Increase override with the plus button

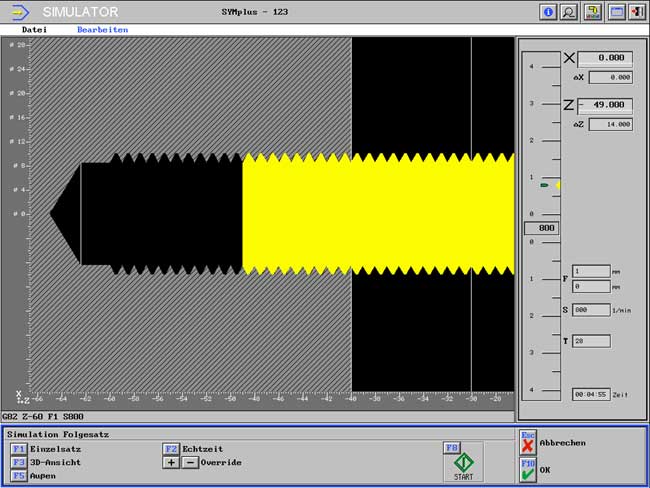pyautogui.click(x=171, y=463)
